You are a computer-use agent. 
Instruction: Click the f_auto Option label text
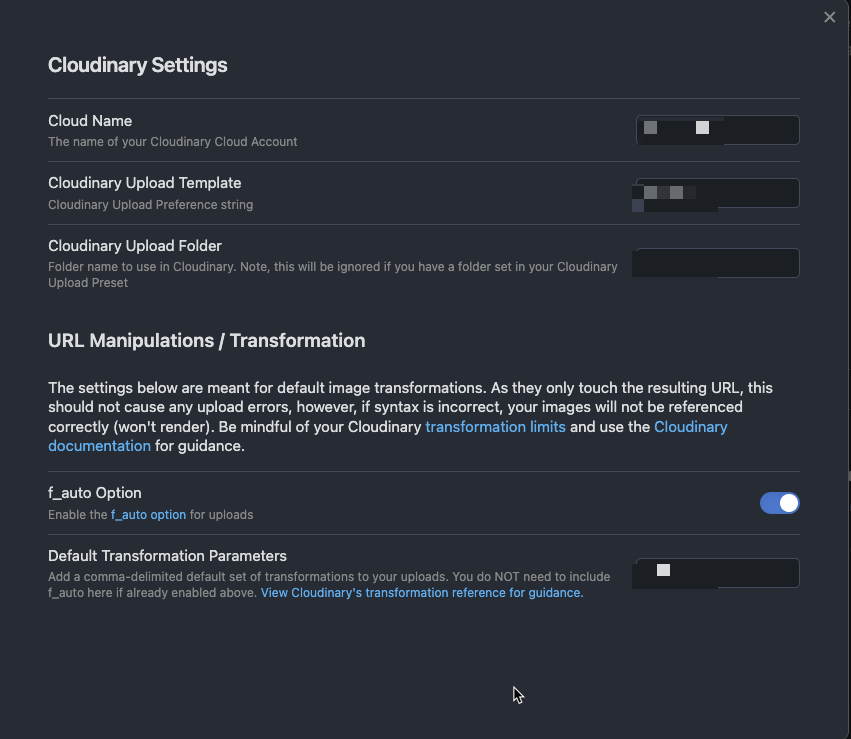94,492
